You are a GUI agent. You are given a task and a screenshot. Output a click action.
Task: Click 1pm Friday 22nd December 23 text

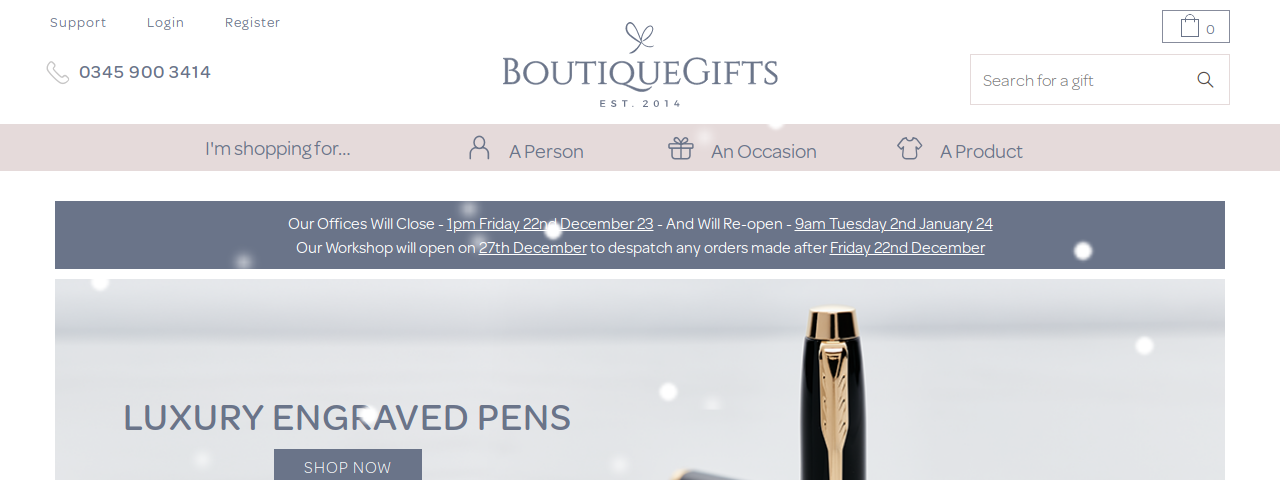[550, 224]
